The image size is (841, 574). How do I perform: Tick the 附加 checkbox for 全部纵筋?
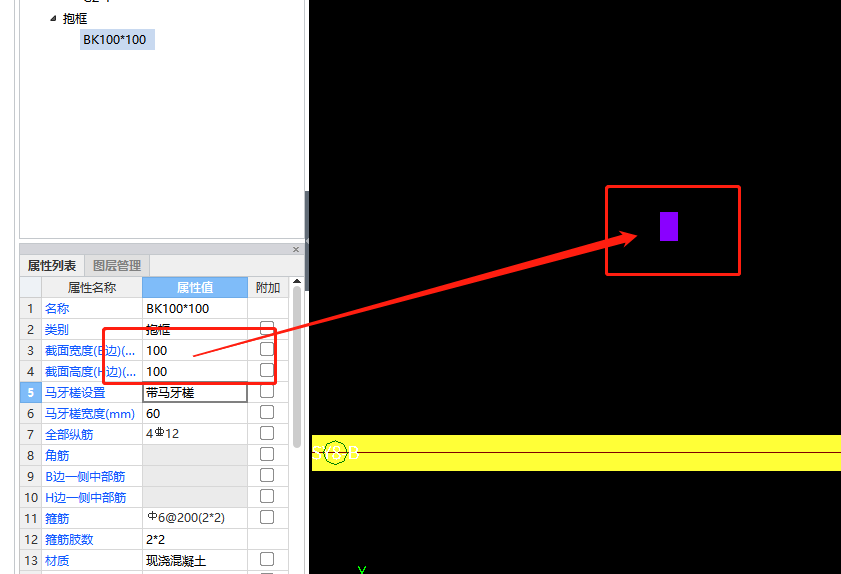[x=267, y=433]
